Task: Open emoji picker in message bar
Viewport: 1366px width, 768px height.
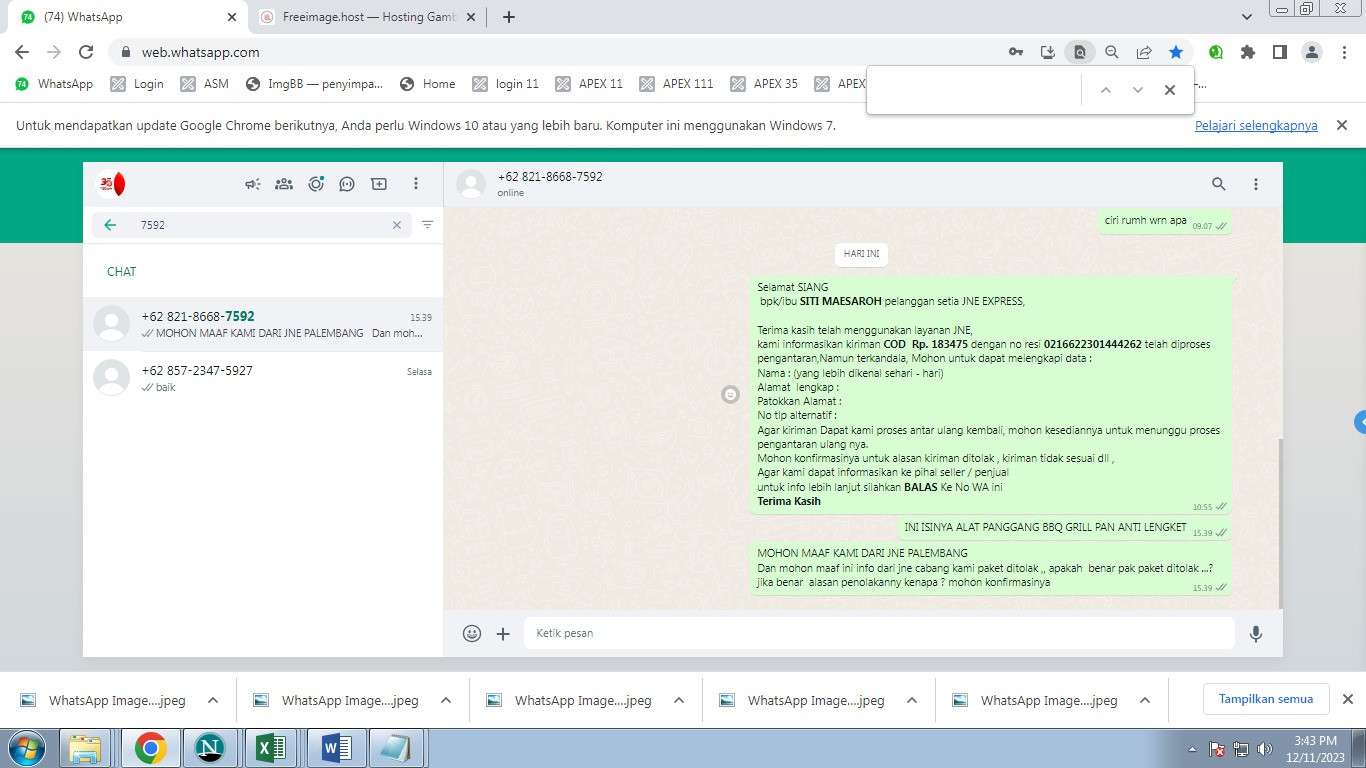Action: 472,633
